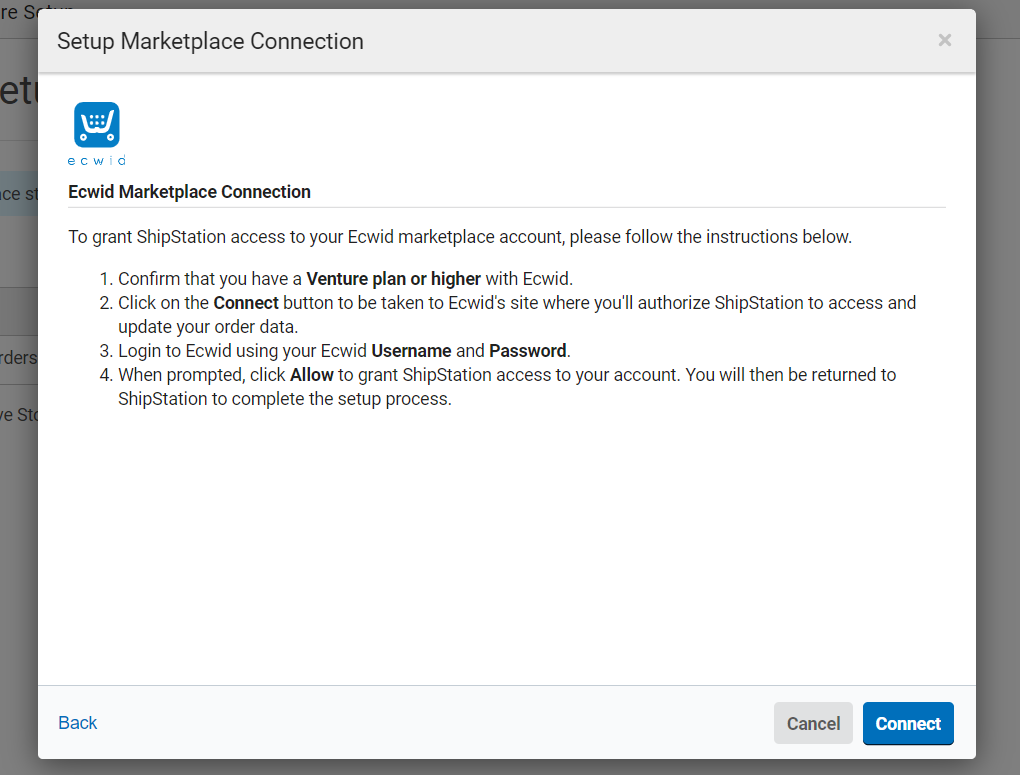Image resolution: width=1020 pixels, height=775 pixels.
Task: Click the bold 'Connect' word in step 2
Action: pos(246,302)
